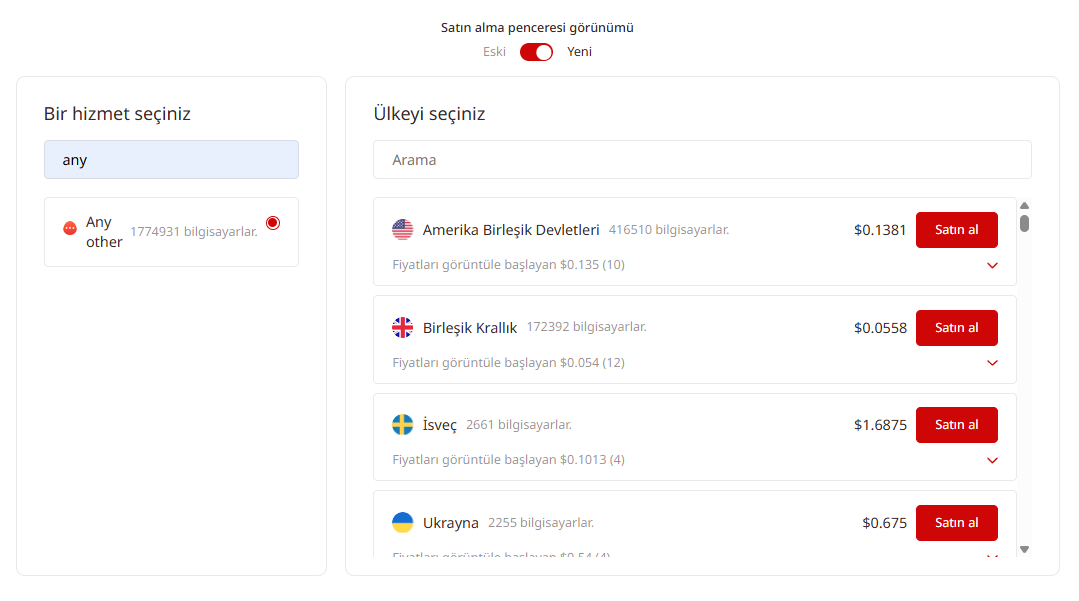Buy Amerika Birleşik Devletleri number with Satın al
1079x601 pixels.
point(957,230)
